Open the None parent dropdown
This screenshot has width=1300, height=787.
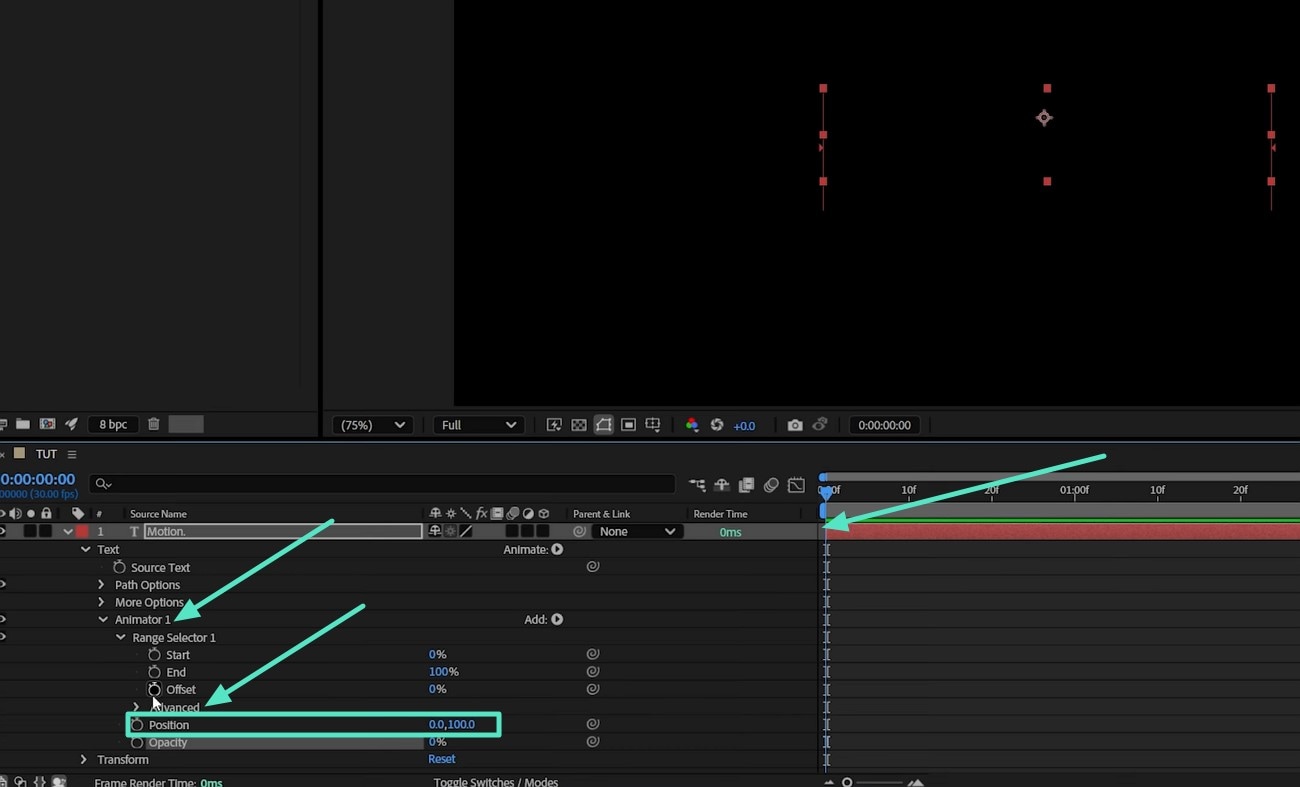click(638, 531)
